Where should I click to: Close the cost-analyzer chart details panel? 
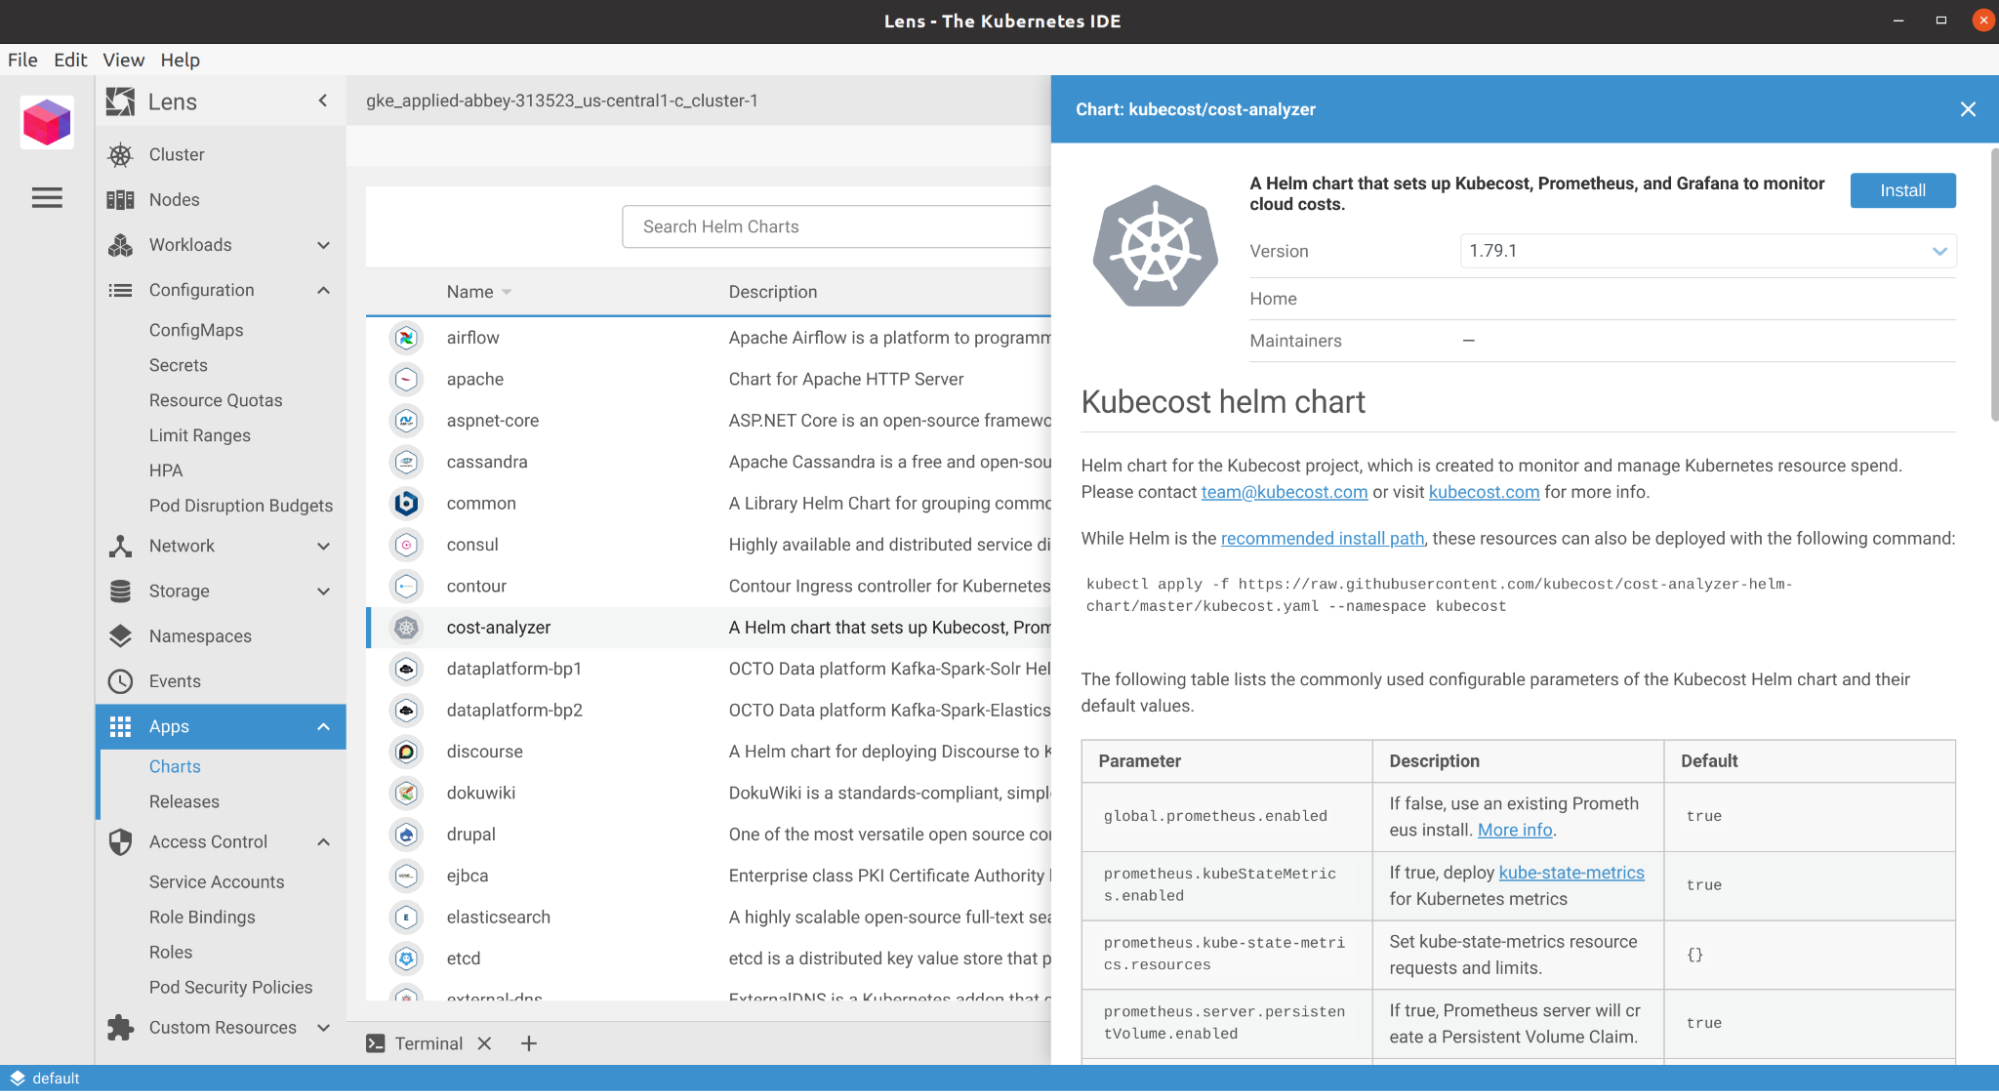point(1967,109)
